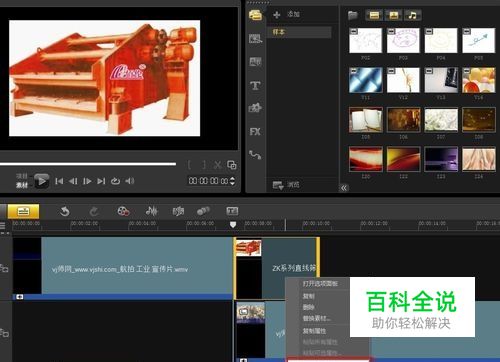Select the 样本 library folder
Viewport: 500px width, 362px height.
[x=299, y=32]
